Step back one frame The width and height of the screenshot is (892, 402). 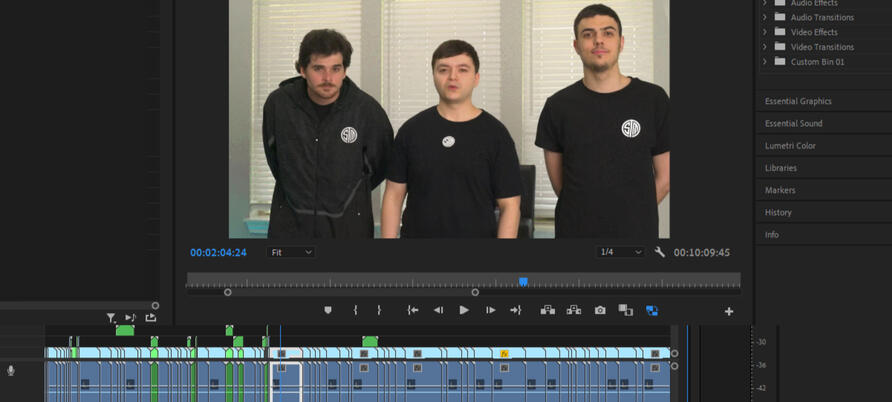438,311
